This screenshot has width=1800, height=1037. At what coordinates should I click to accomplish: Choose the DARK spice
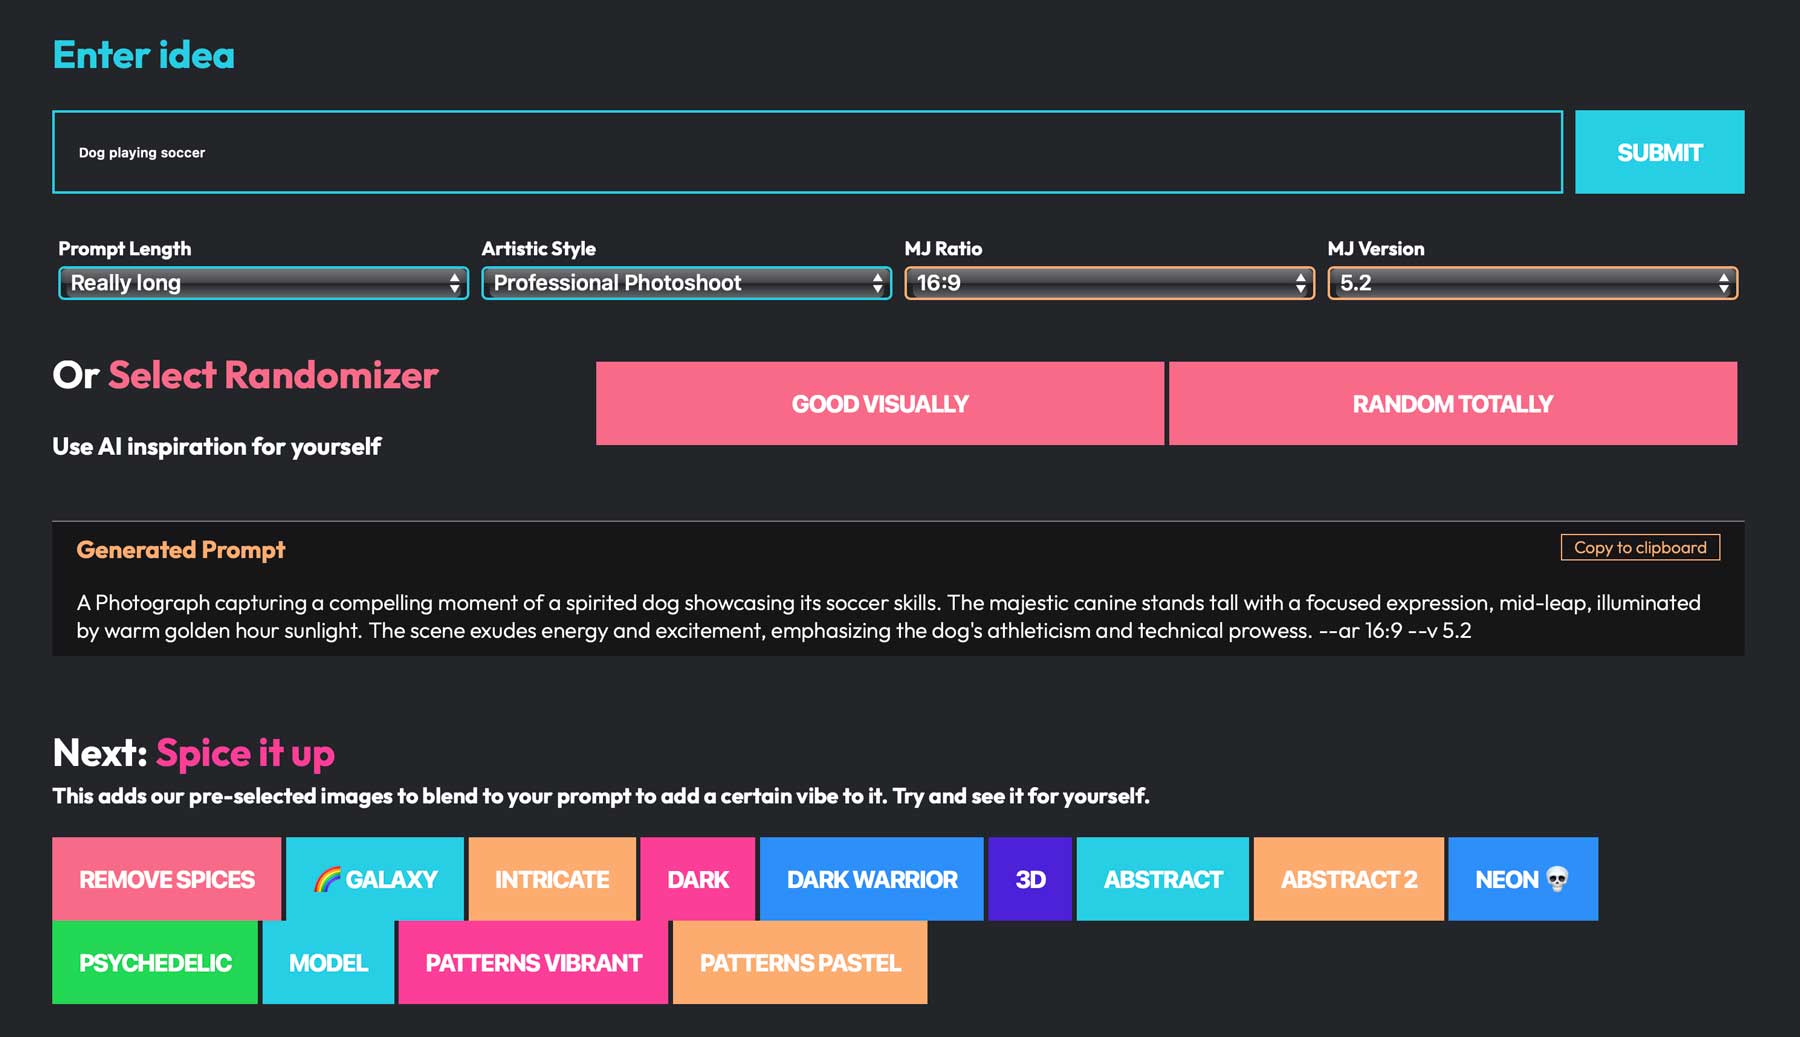click(x=697, y=879)
